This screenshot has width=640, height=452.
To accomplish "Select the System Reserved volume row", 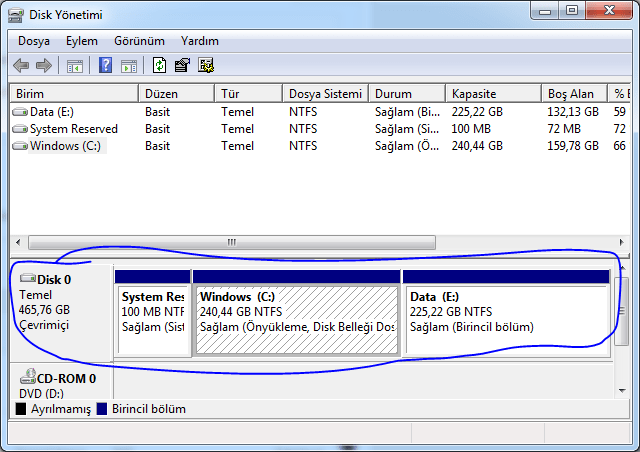I will click(x=320, y=129).
